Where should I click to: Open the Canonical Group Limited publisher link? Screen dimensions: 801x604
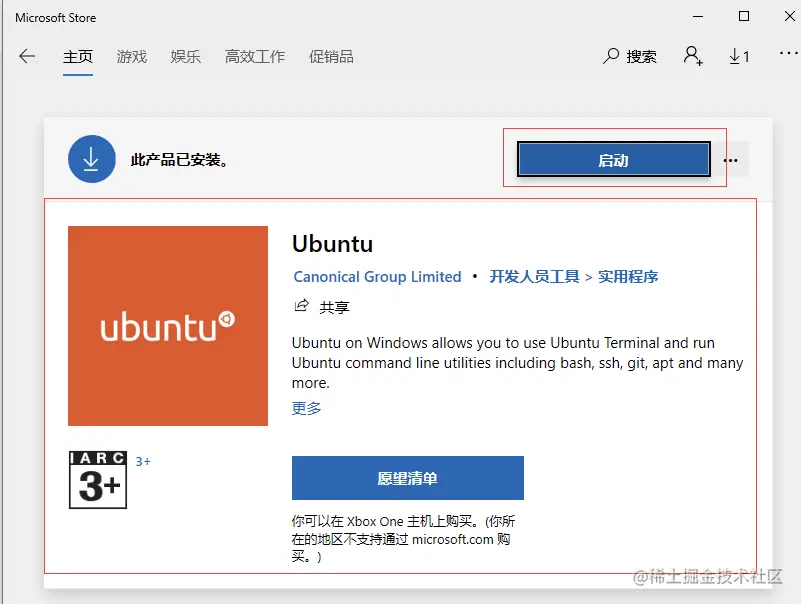pos(377,277)
